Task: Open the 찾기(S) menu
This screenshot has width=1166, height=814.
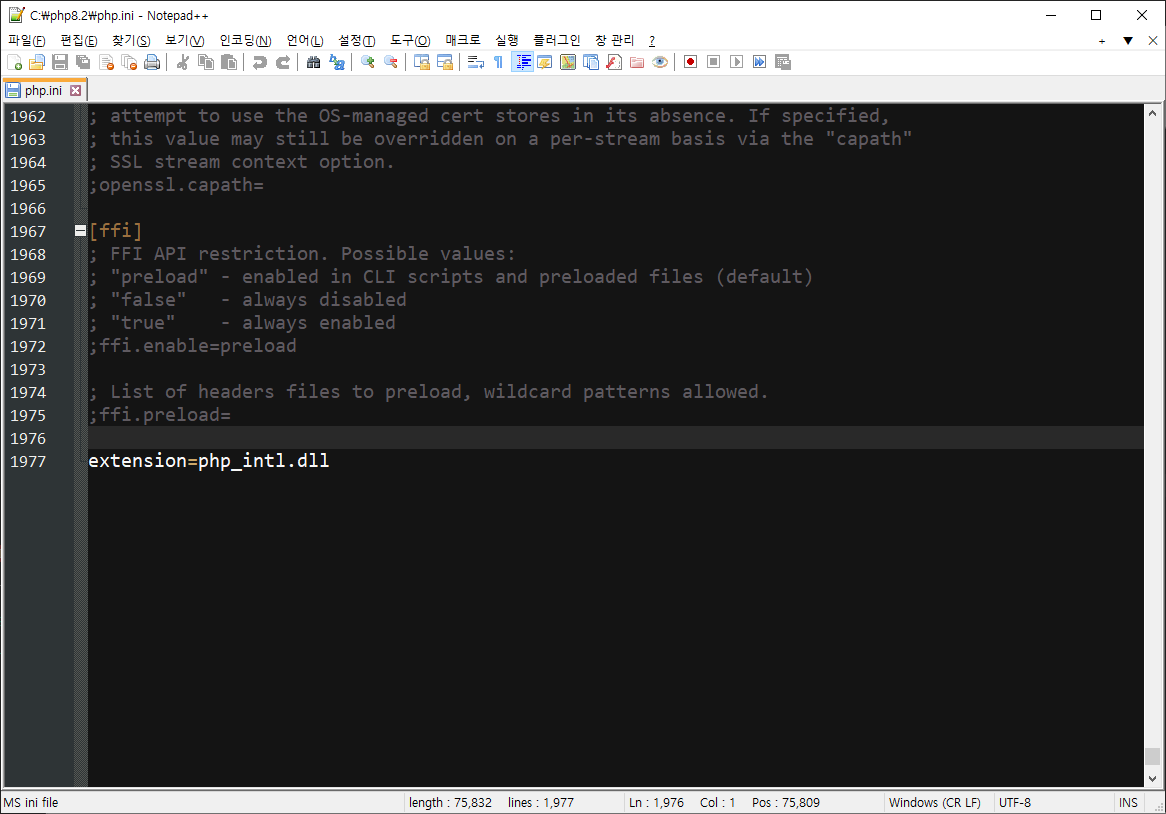Action: [x=131, y=40]
